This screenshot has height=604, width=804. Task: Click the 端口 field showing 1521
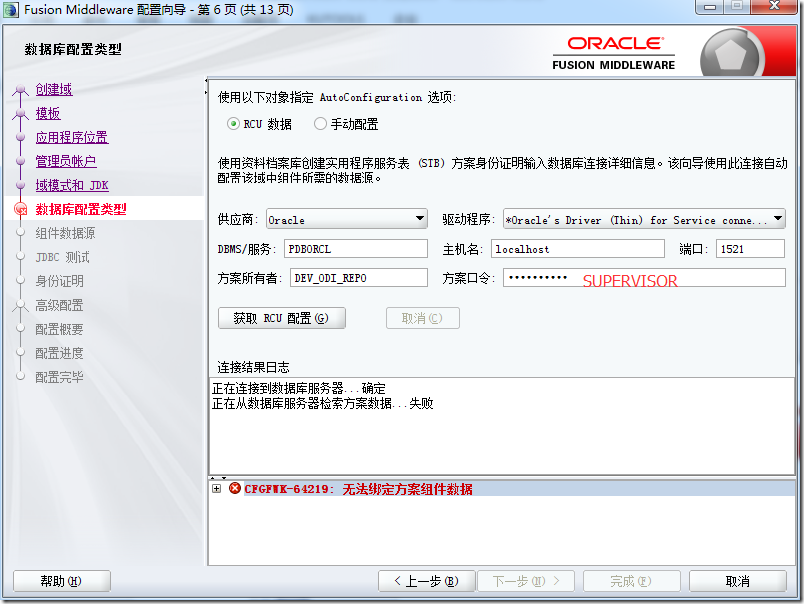coord(750,249)
